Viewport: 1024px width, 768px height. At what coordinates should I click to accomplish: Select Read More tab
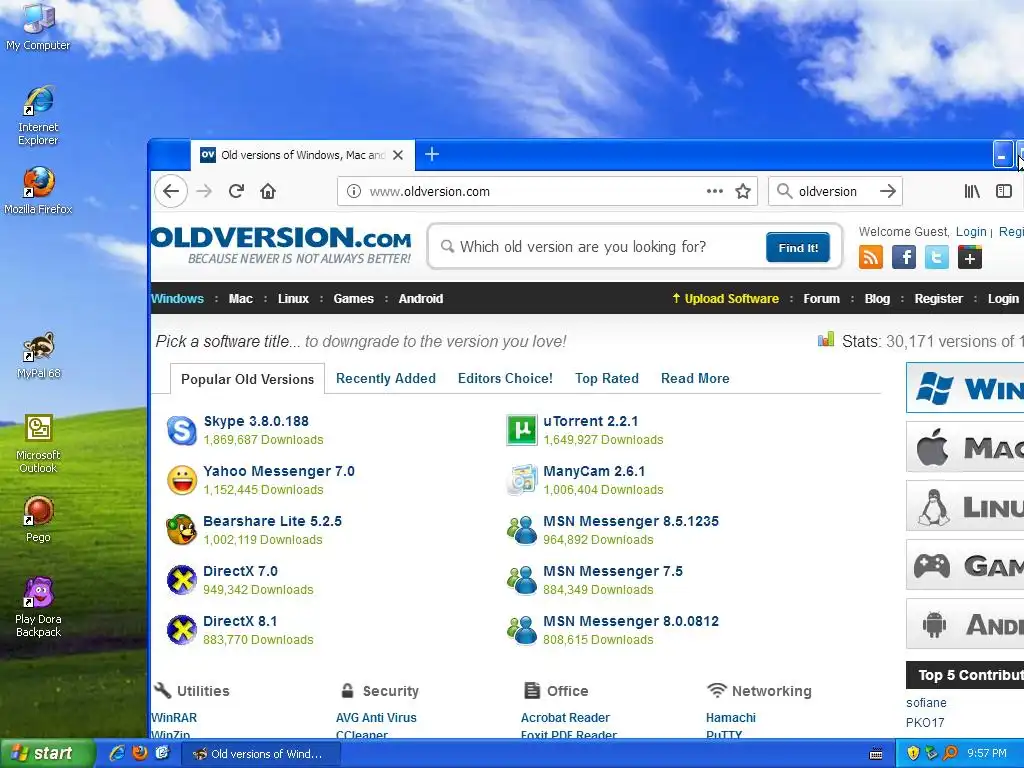(695, 378)
